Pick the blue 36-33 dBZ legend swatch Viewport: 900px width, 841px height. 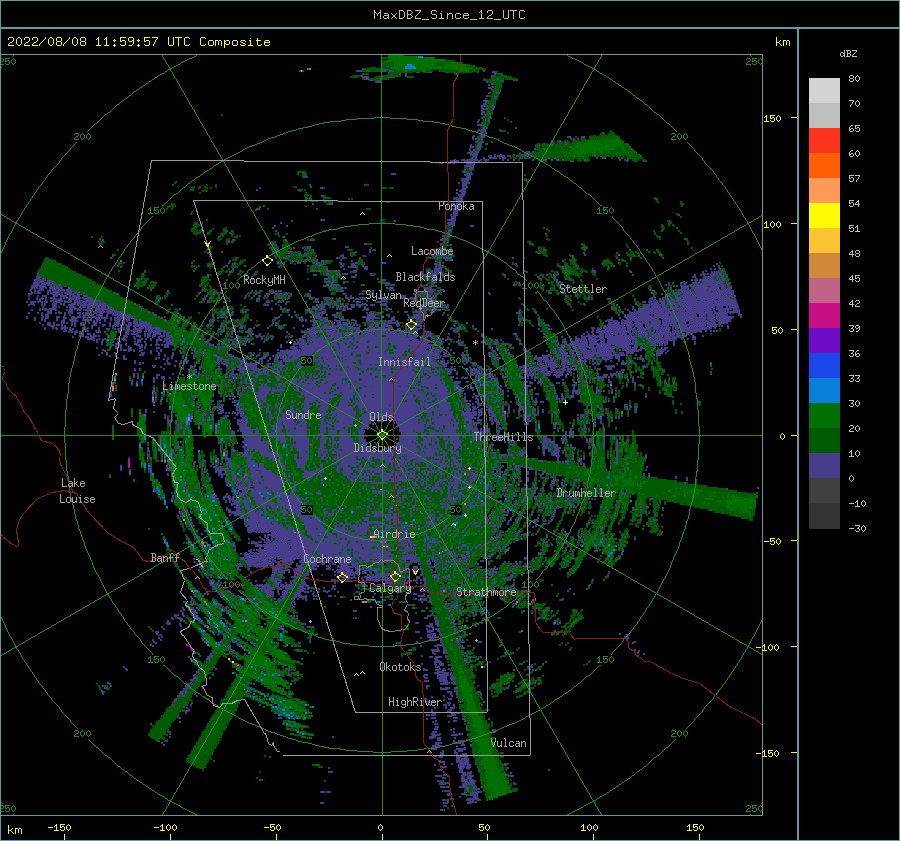coord(824,366)
